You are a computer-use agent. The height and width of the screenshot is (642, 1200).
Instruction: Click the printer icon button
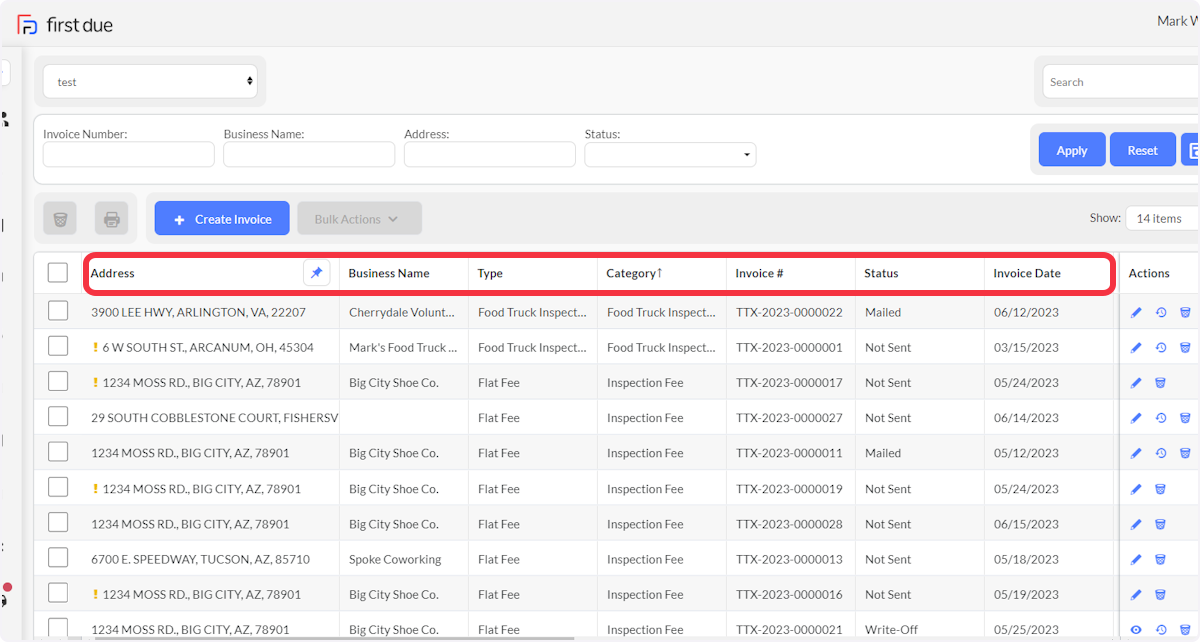[112, 219]
